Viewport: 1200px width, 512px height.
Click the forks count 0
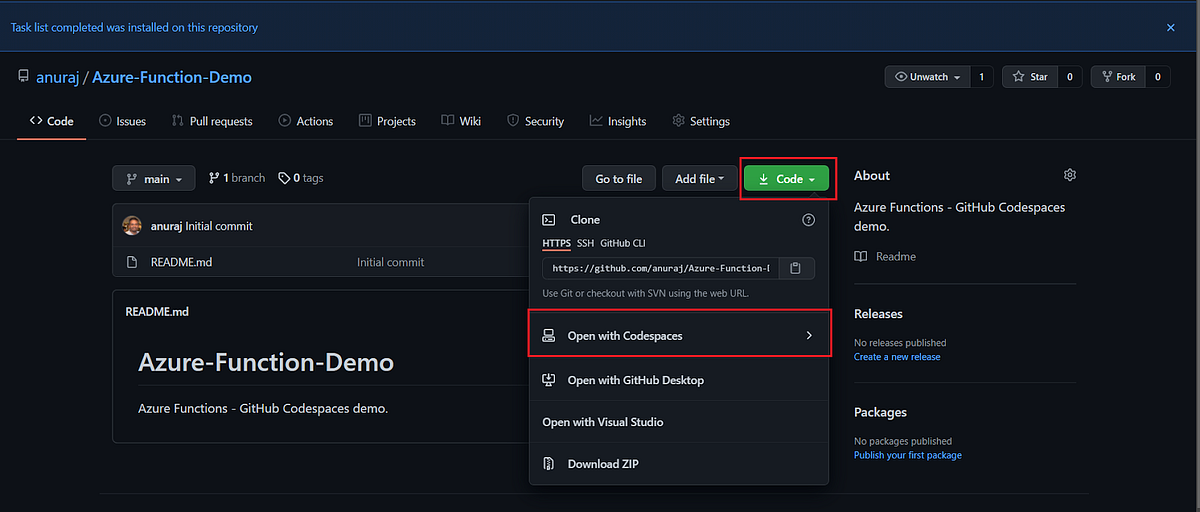tap(1157, 77)
